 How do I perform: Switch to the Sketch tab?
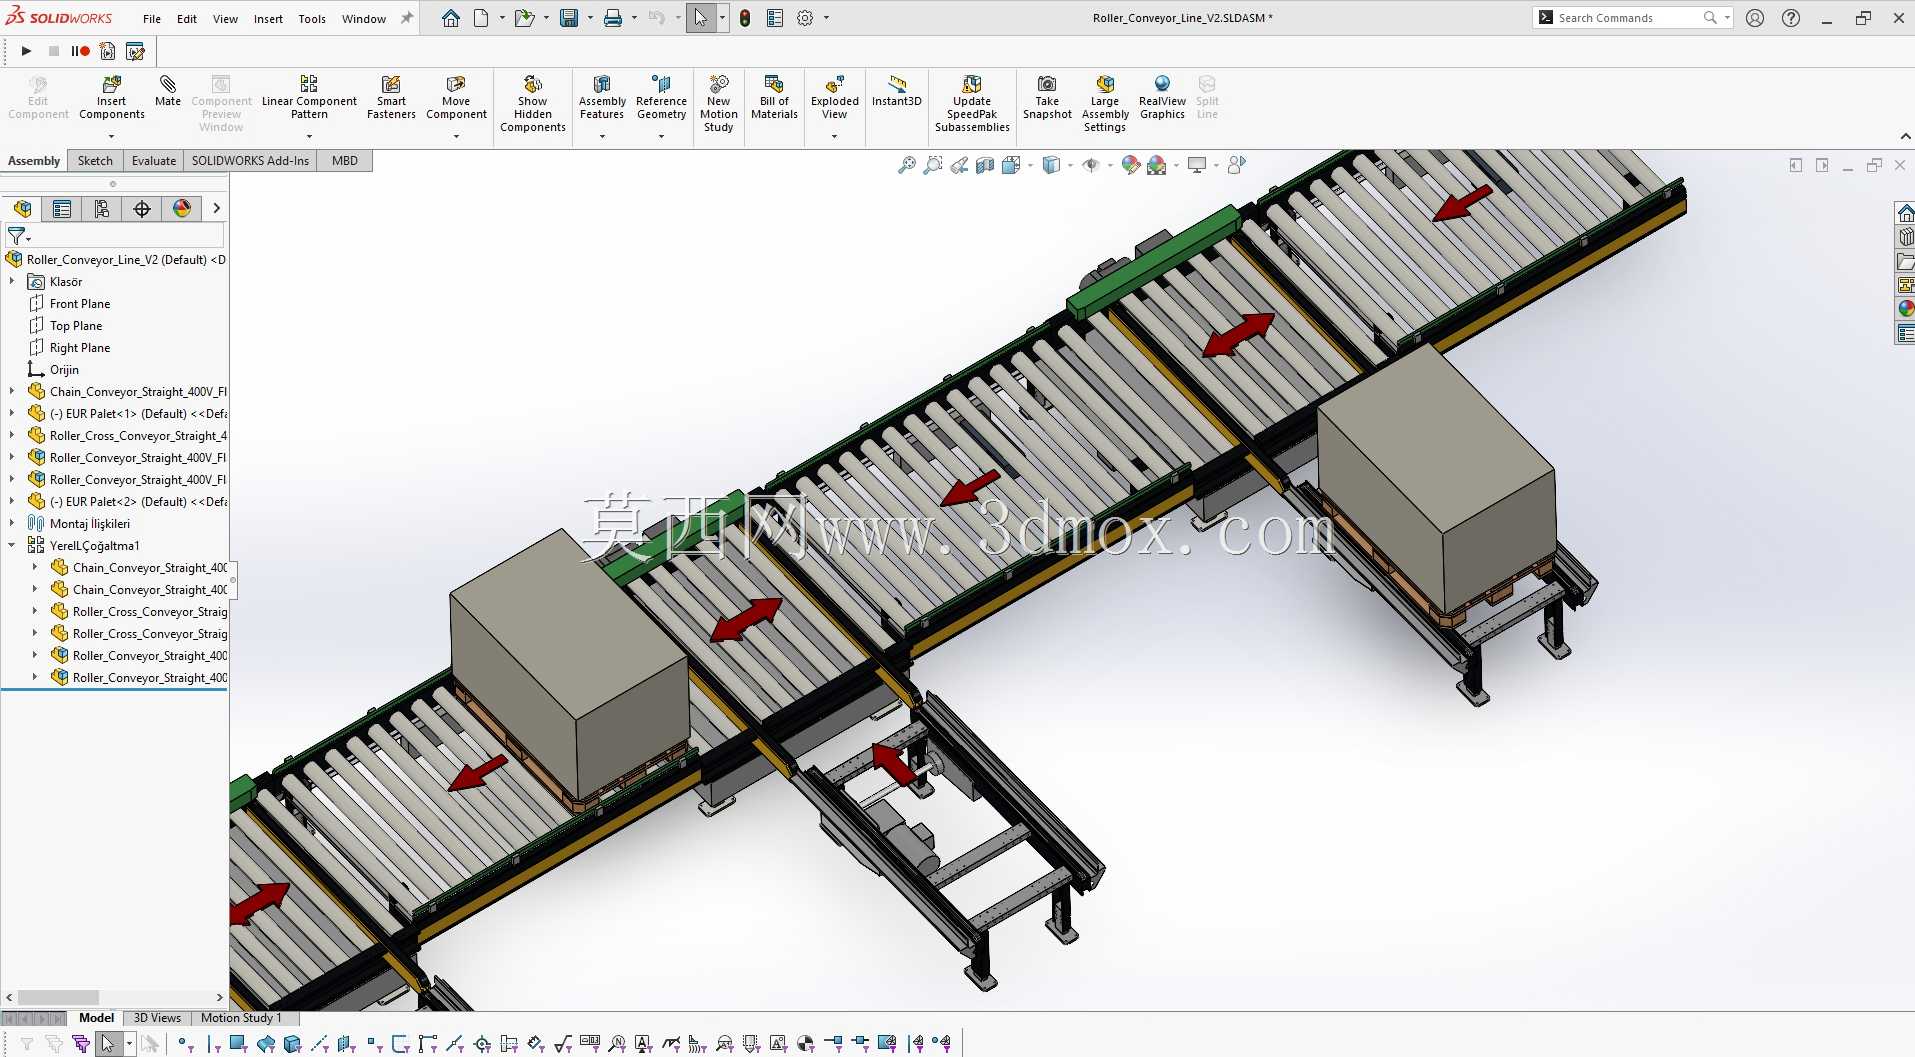[95, 161]
